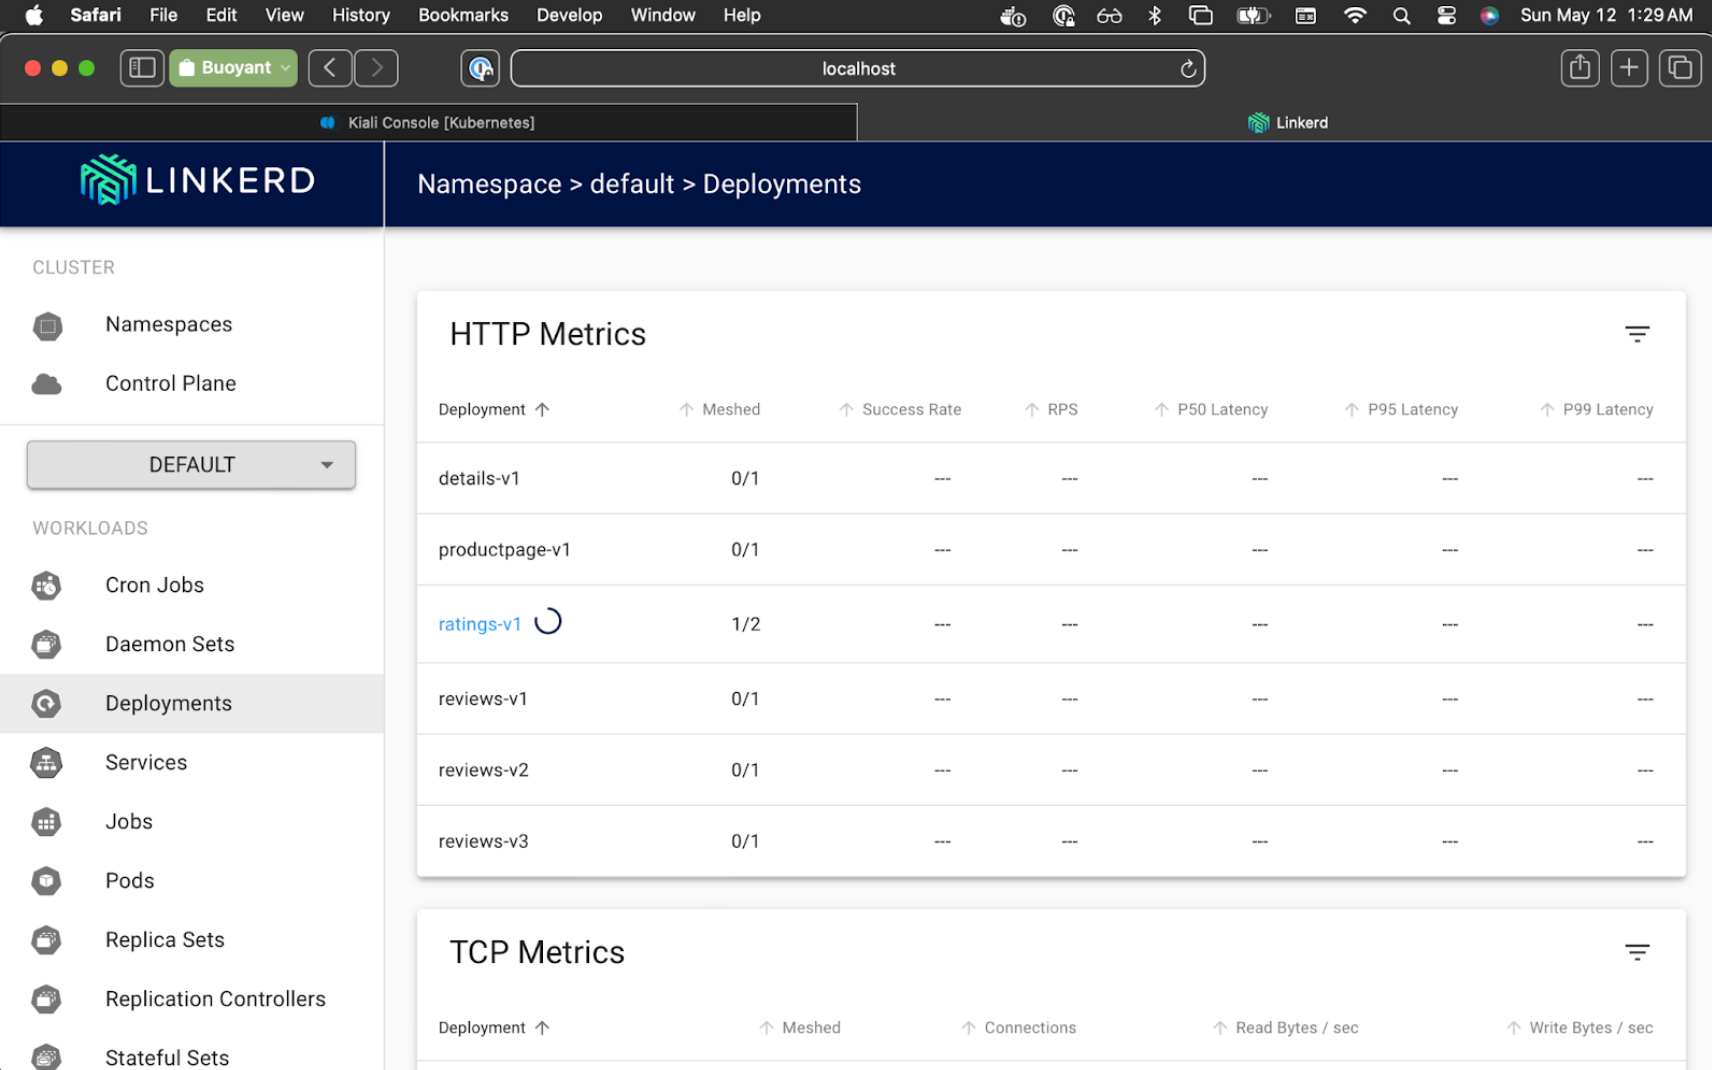This screenshot has width=1712, height=1070.
Task: Click the Control Plane cloud icon
Action: (x=47, y=384)
